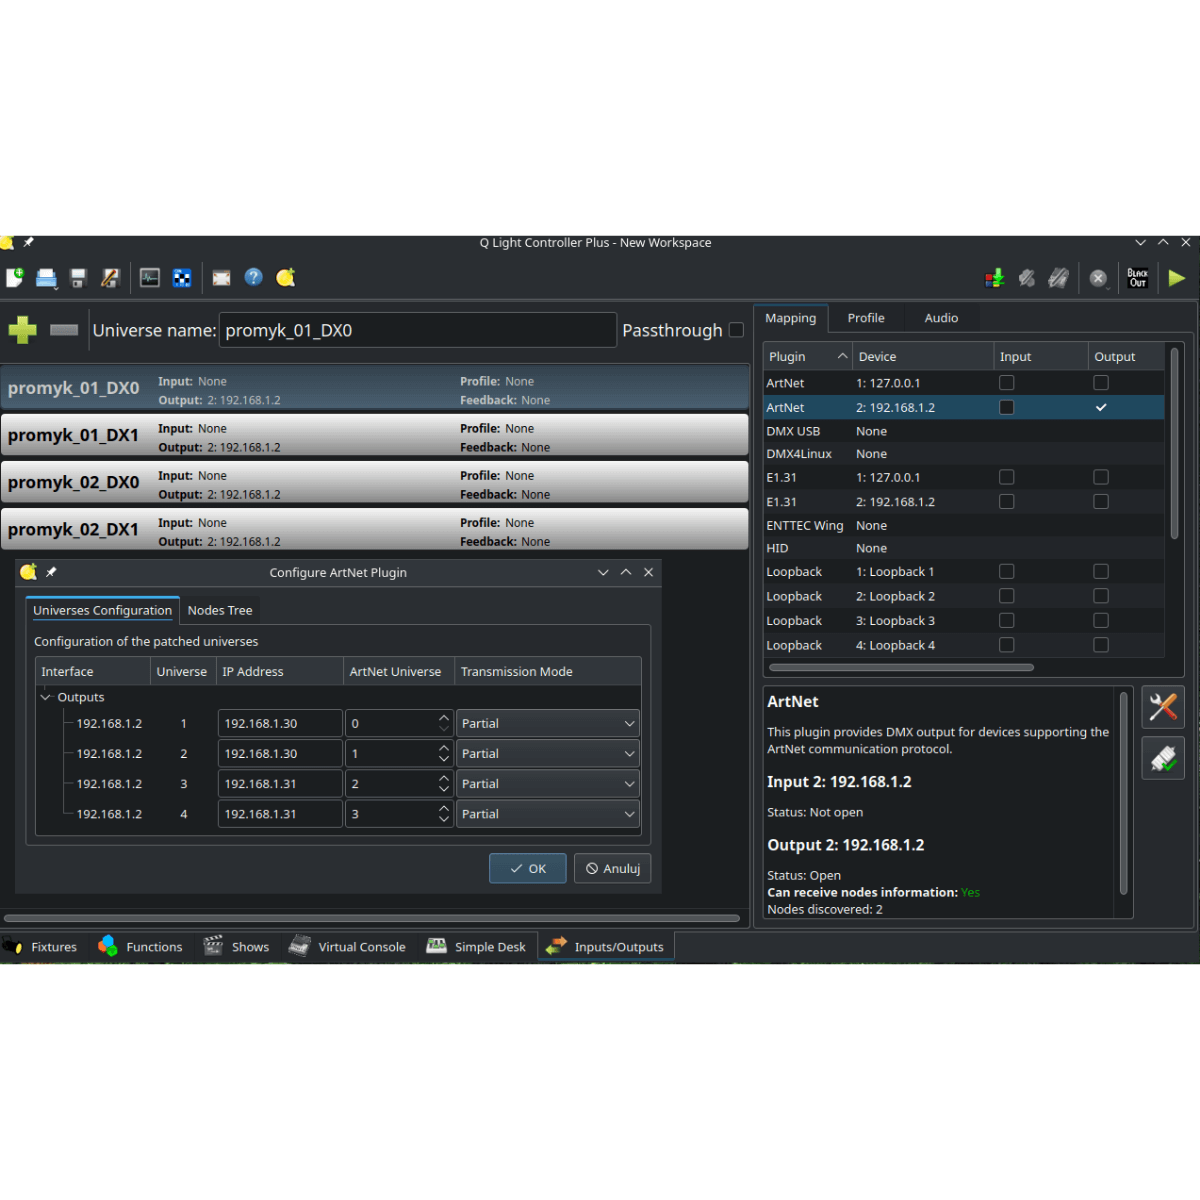
Task: Check Loopback 1 input checkbox
Action: pyautogui.click(x=1006, y=572)
